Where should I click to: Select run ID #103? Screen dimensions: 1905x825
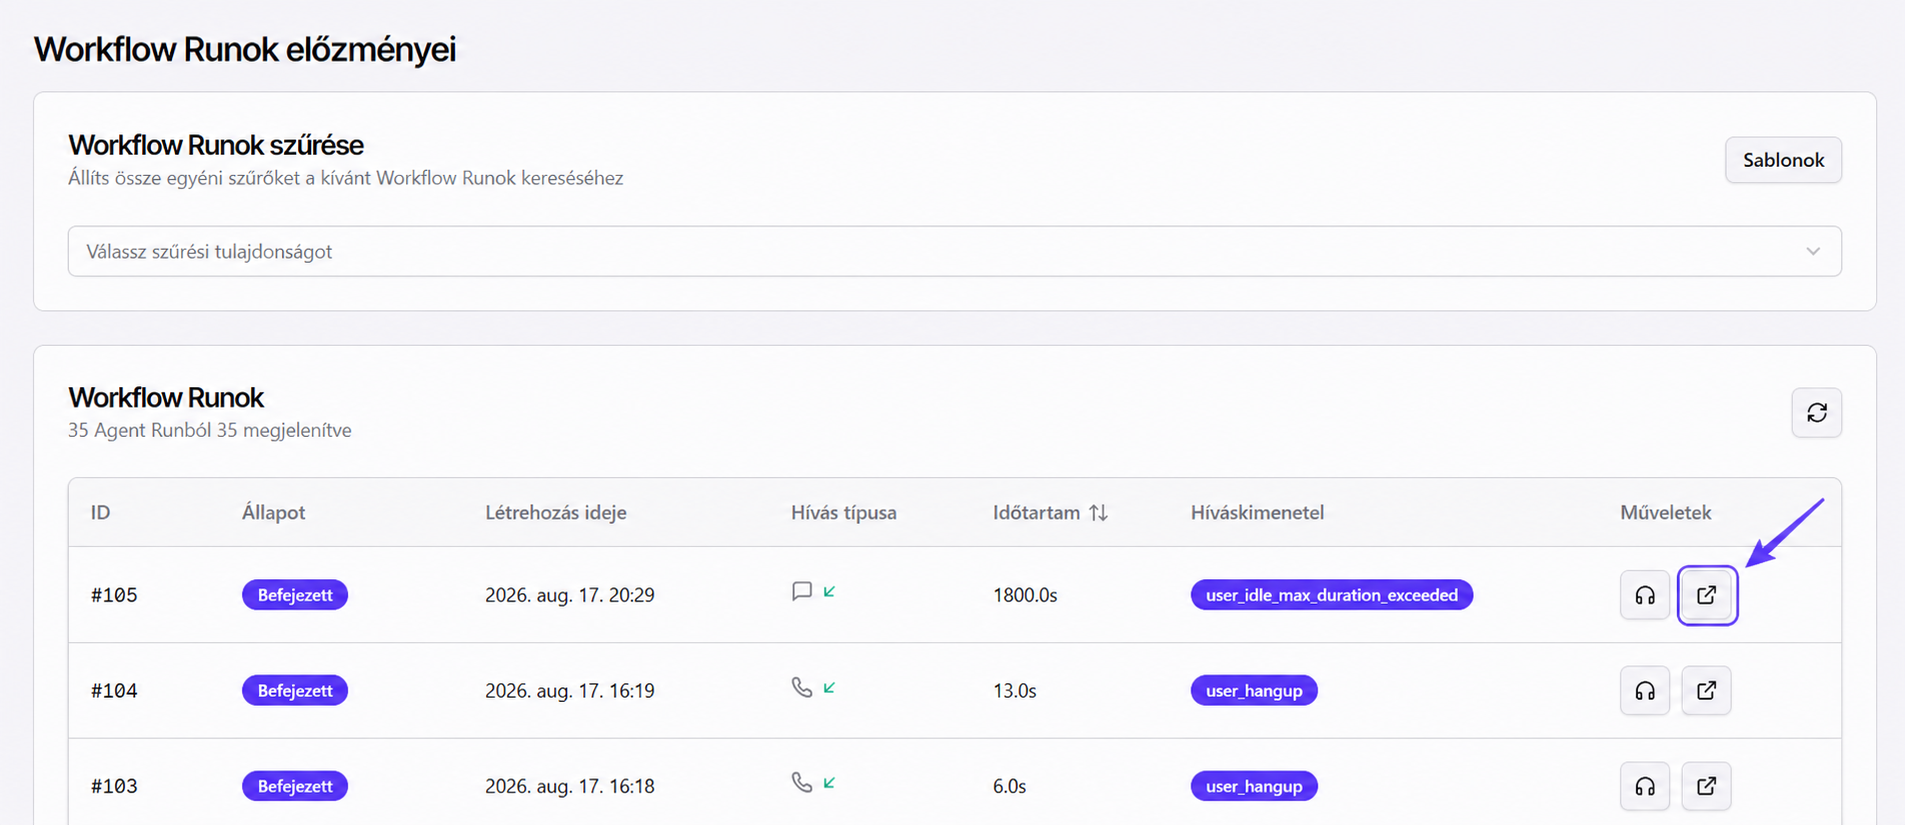pos(114,786)
